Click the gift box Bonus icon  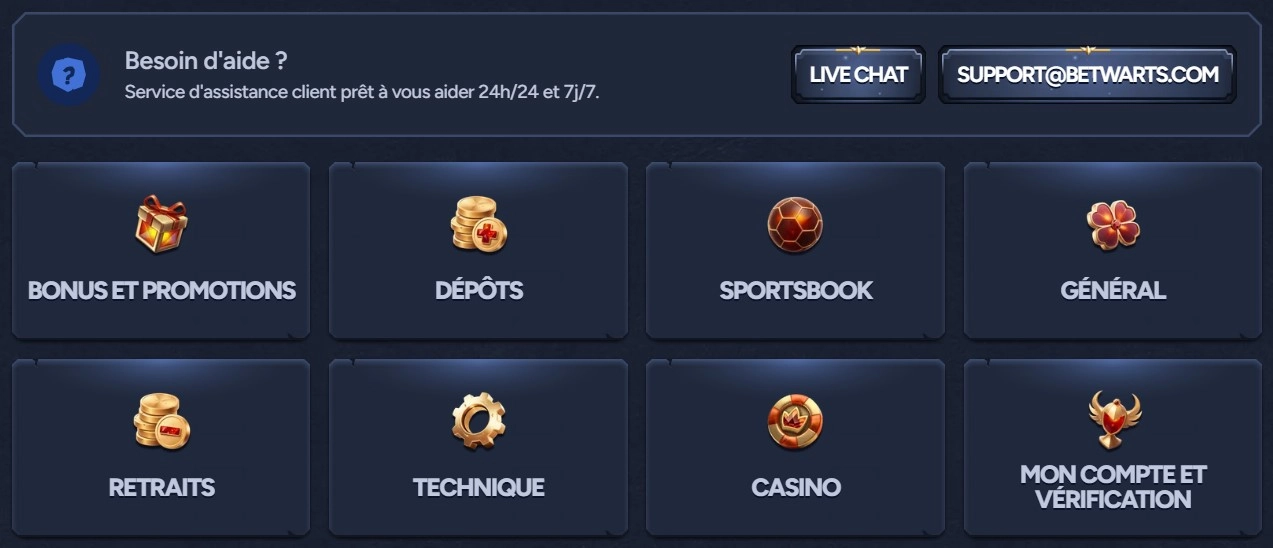point(161,224)
